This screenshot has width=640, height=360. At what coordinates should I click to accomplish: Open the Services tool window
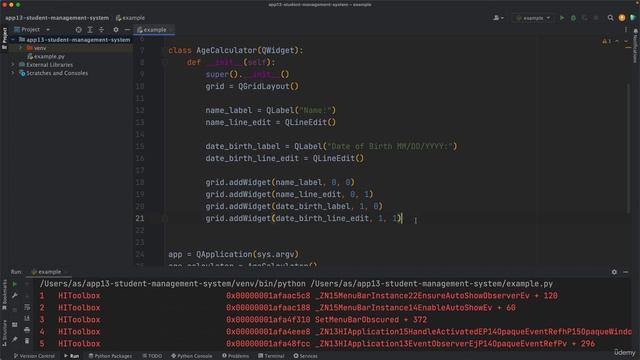(305, 356)
